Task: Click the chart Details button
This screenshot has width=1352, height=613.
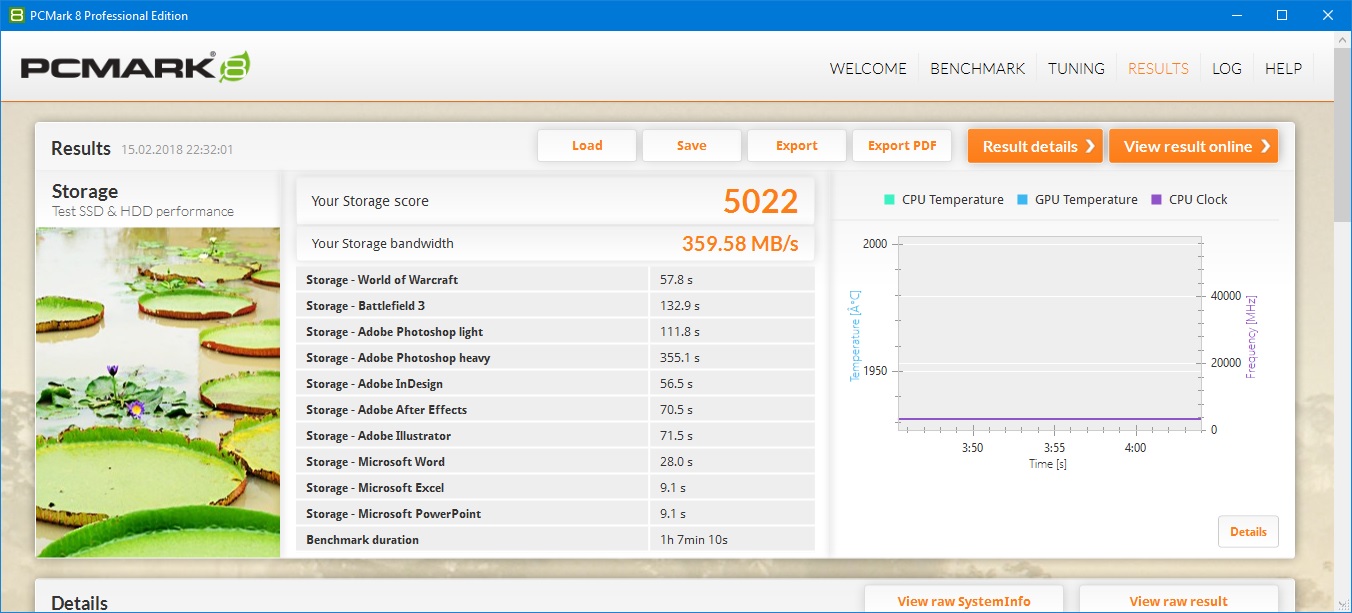Action: click(1248, 532)
